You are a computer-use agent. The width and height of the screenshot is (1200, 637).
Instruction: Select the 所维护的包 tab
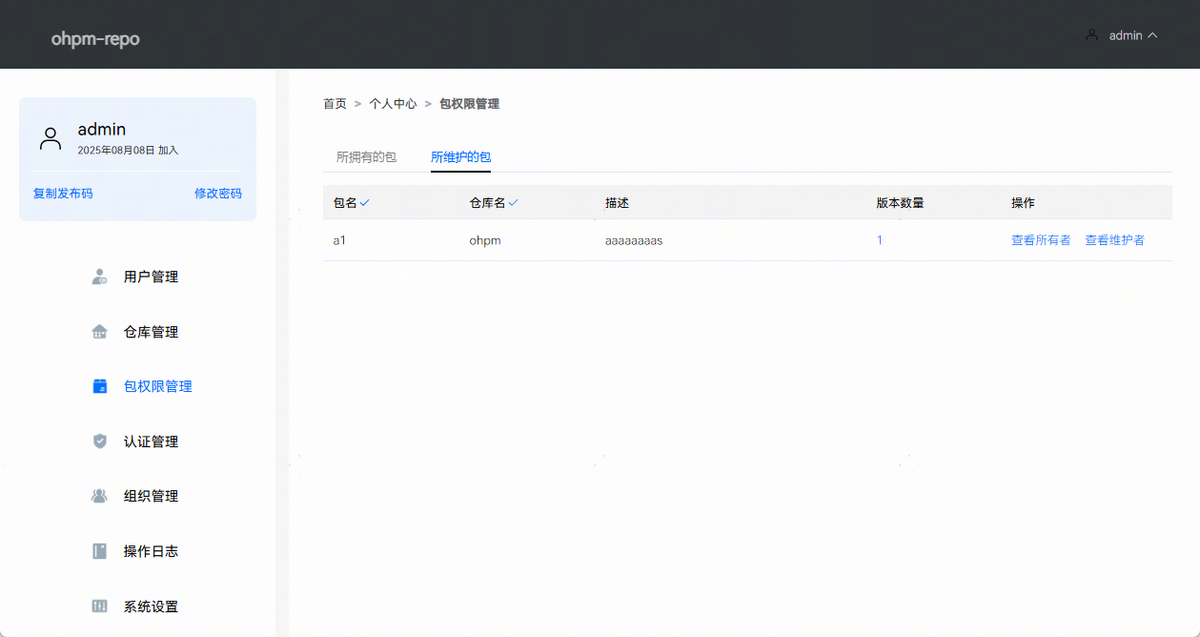coord(460,157)
